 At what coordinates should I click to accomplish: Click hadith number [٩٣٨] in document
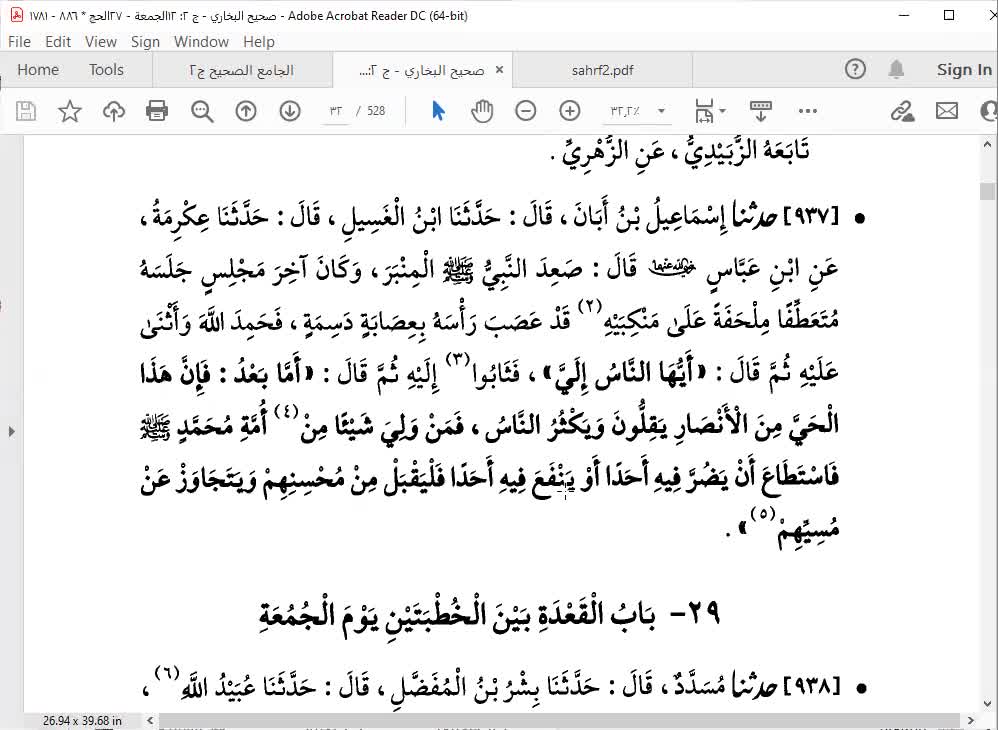coord(810,686)
